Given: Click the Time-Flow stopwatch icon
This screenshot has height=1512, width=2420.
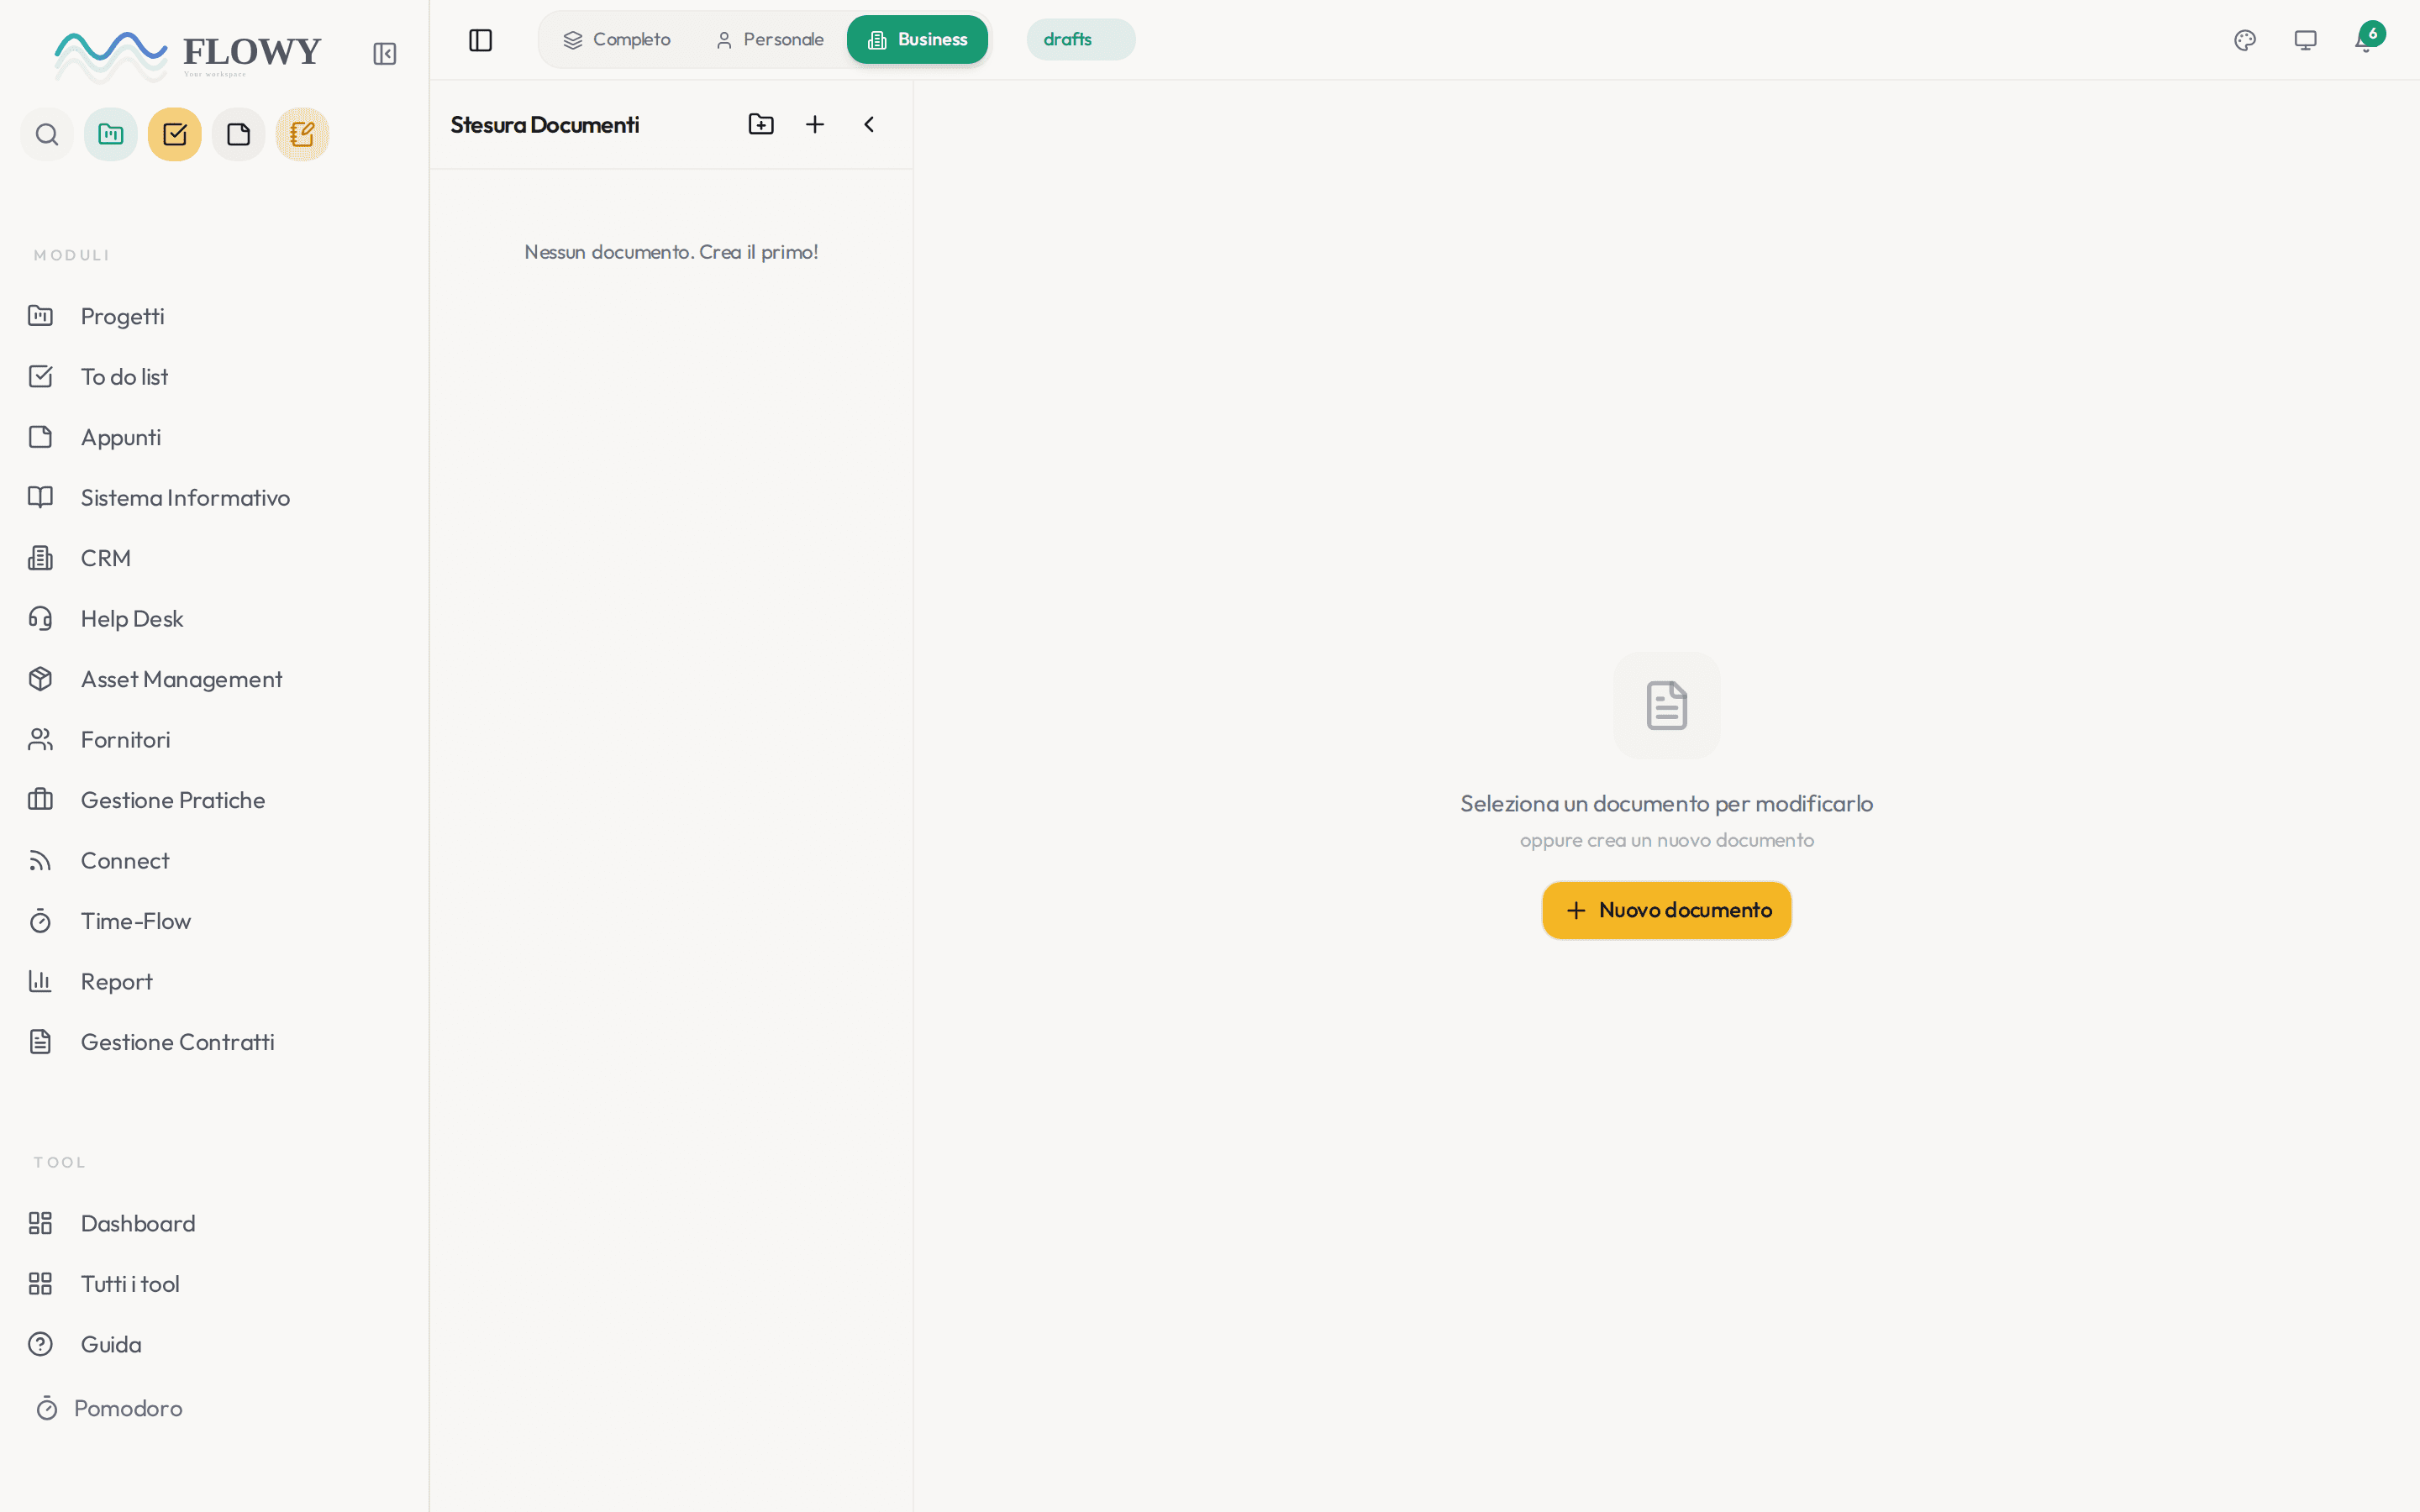Looking at the screenshot, I should 40,921.
